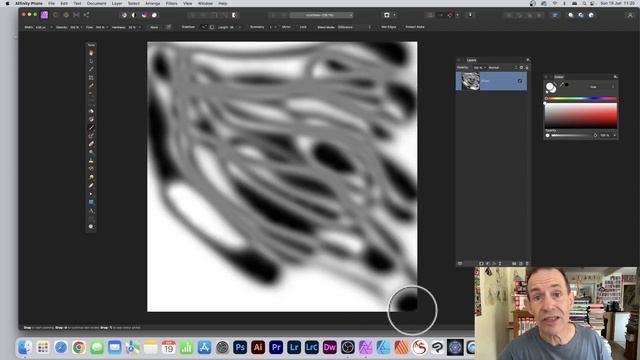
Task: Open the Filters menu
Action: [x=171, y=3]
